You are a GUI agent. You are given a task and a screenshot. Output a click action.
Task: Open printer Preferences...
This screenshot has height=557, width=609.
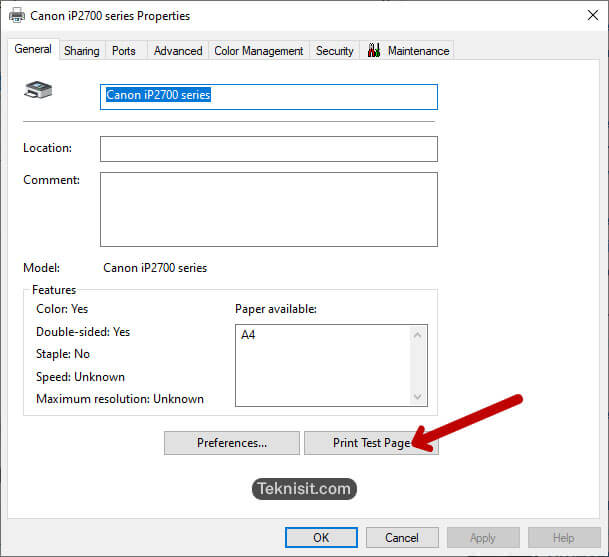[232, 443]
